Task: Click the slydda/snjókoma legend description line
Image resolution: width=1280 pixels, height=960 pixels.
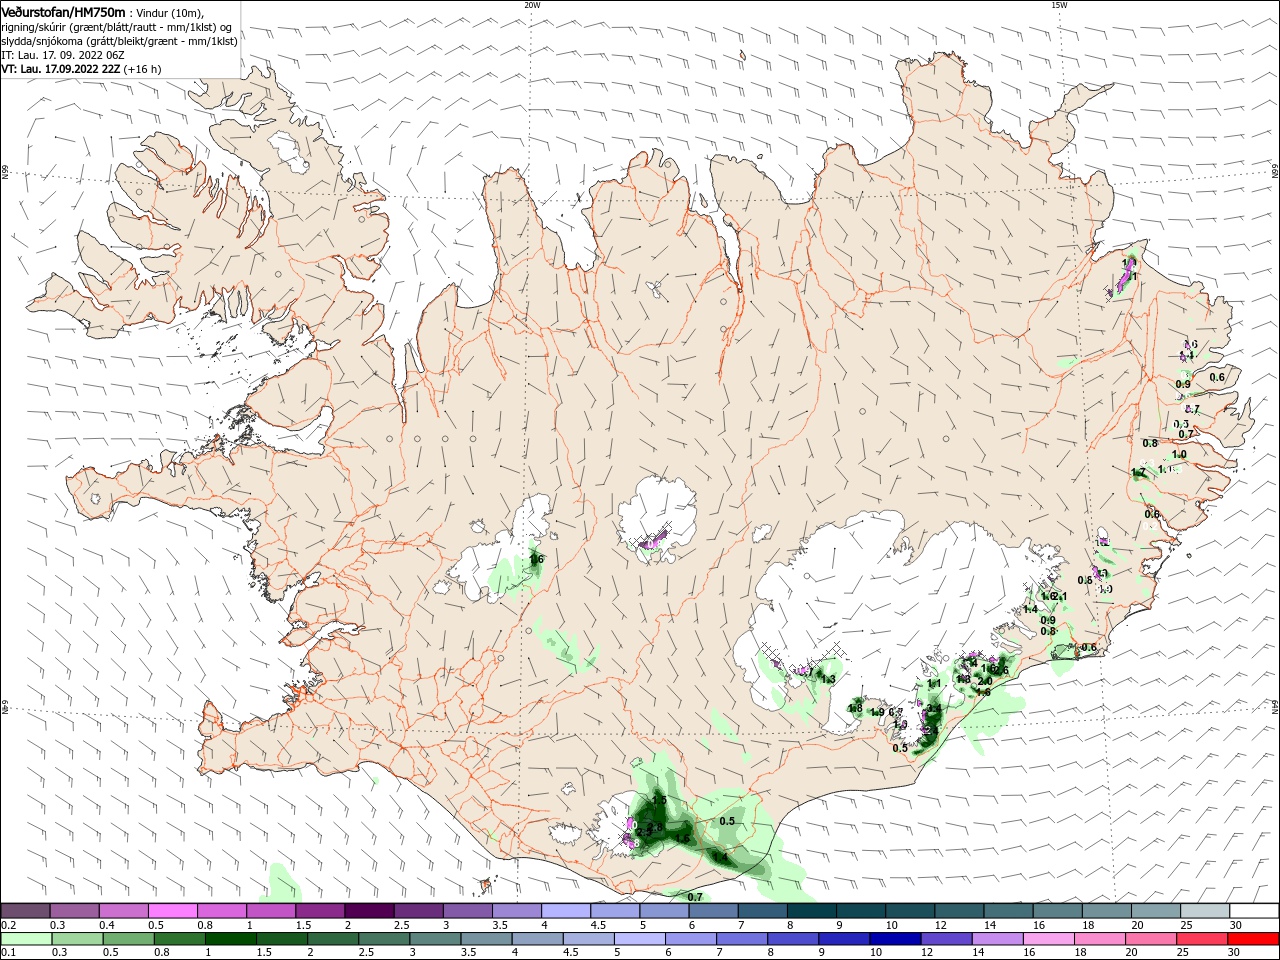Action: click(x=119, y=41)
